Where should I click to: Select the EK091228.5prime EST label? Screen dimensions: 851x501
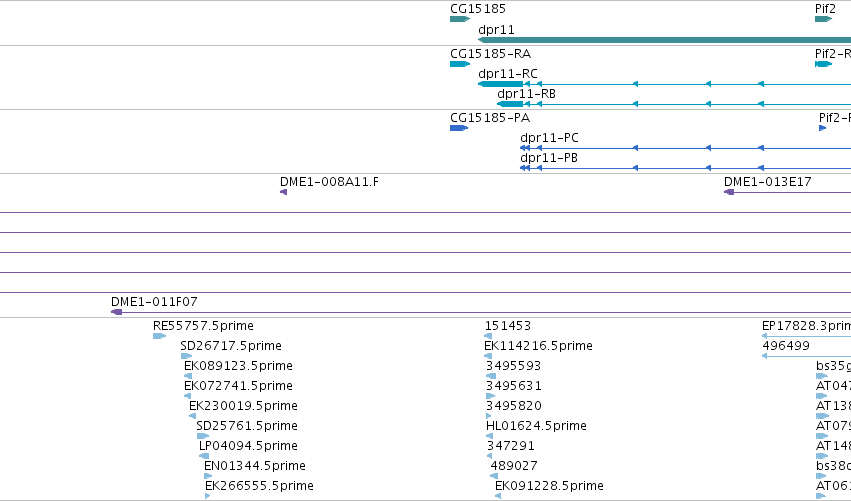click(549, 486)
